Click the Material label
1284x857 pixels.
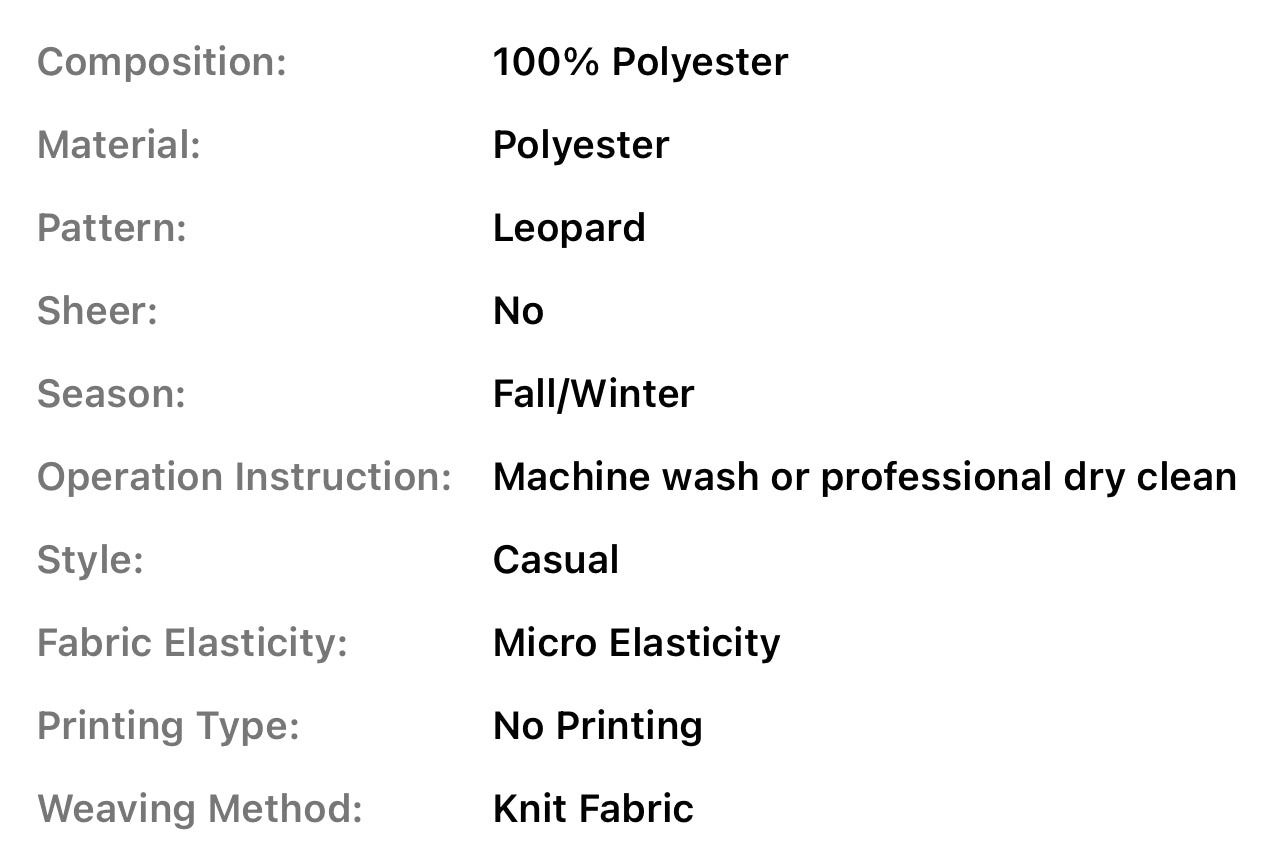(119, 145)
